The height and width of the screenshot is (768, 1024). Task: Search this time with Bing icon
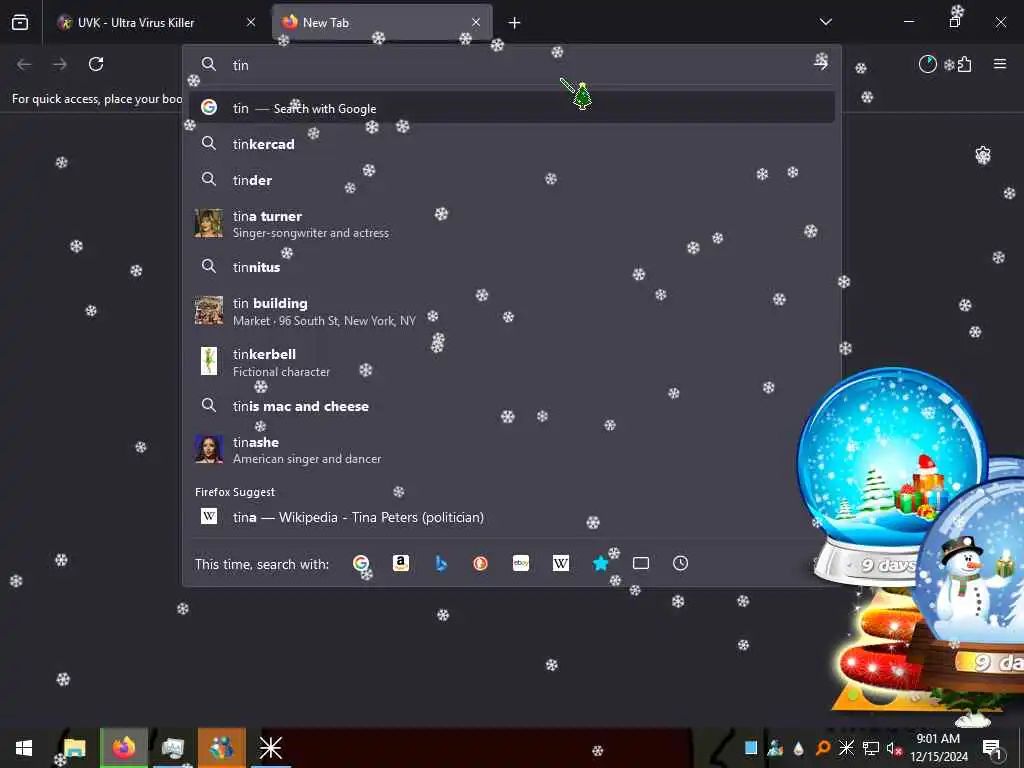point(441,563)
